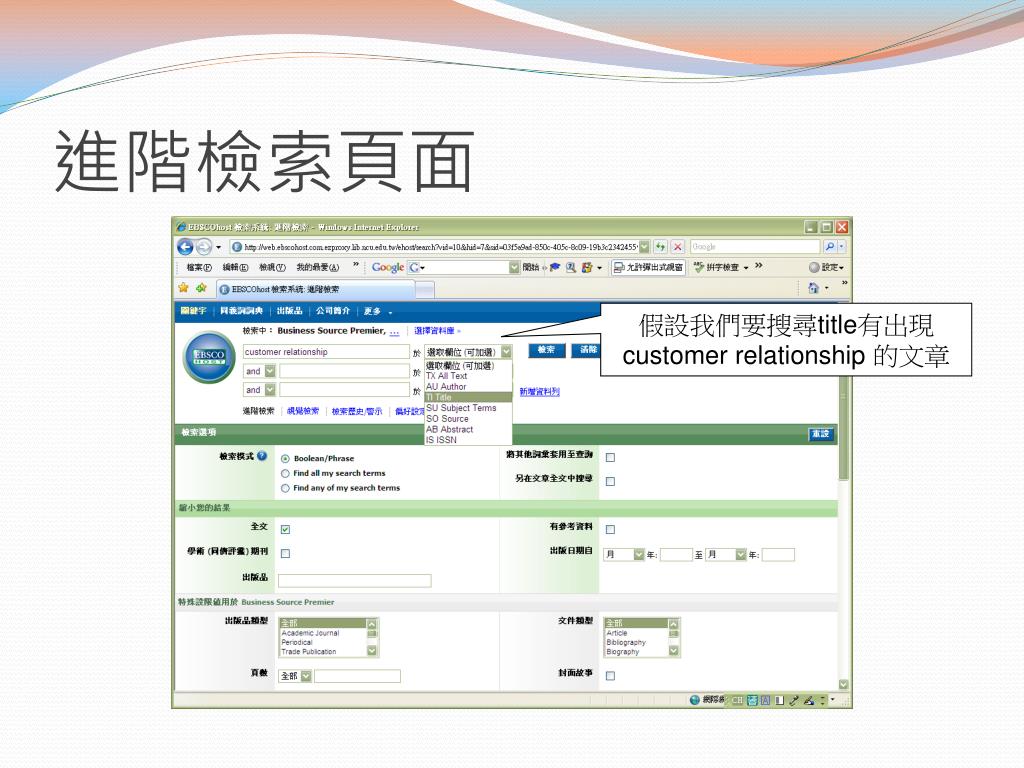This screenshot has width=1024, height=768.
Task: Click the Add to Favorites star-plus icon
Action: tap(201, 288)
